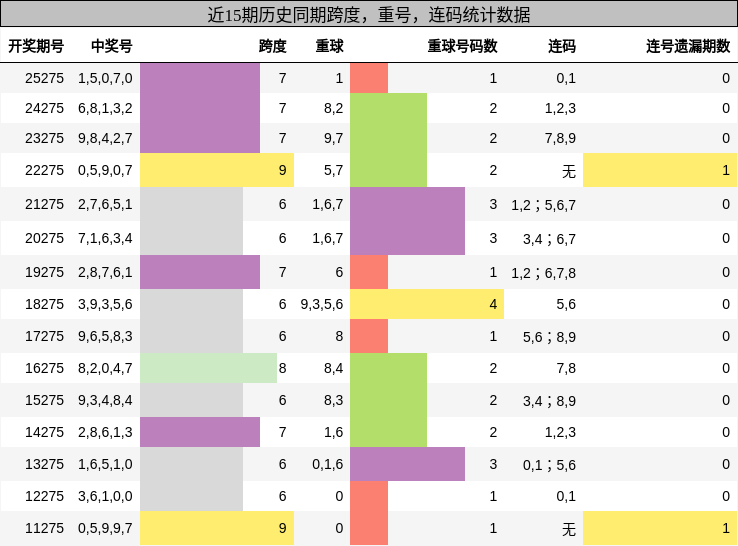Viewport: 738px width, 546px height.
Task: Select issue number 16275
Action: coord(44,368)
